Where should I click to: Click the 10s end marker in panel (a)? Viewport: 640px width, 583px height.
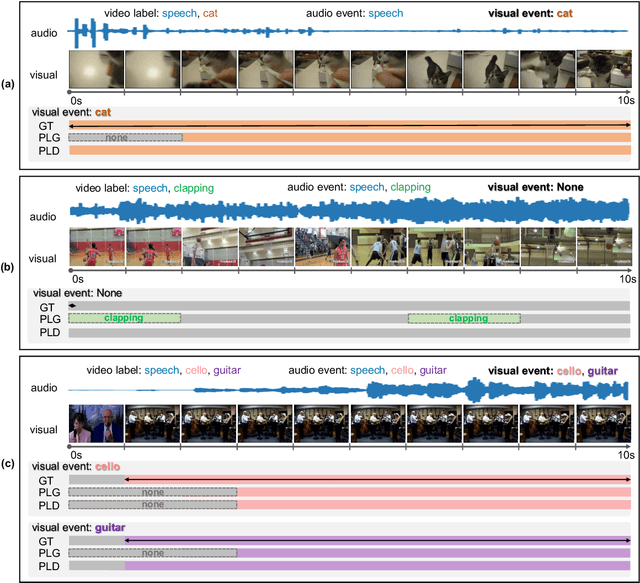pyautogui.click(x=621, y=102)
